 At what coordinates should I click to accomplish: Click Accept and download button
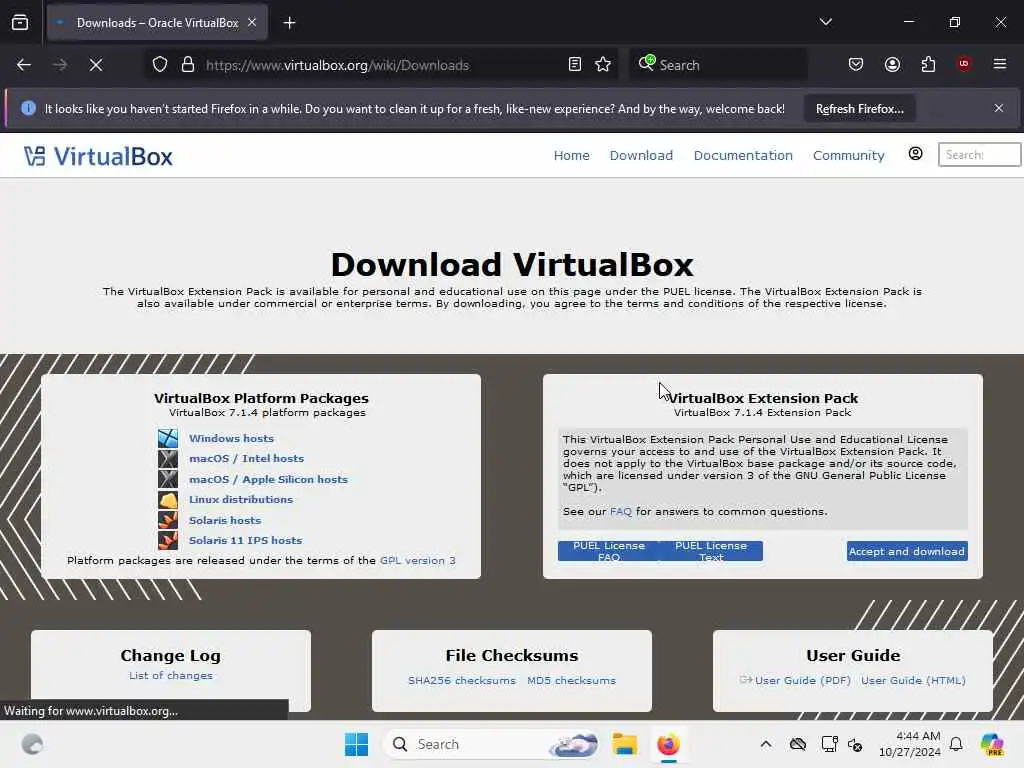tap(906, 551)
